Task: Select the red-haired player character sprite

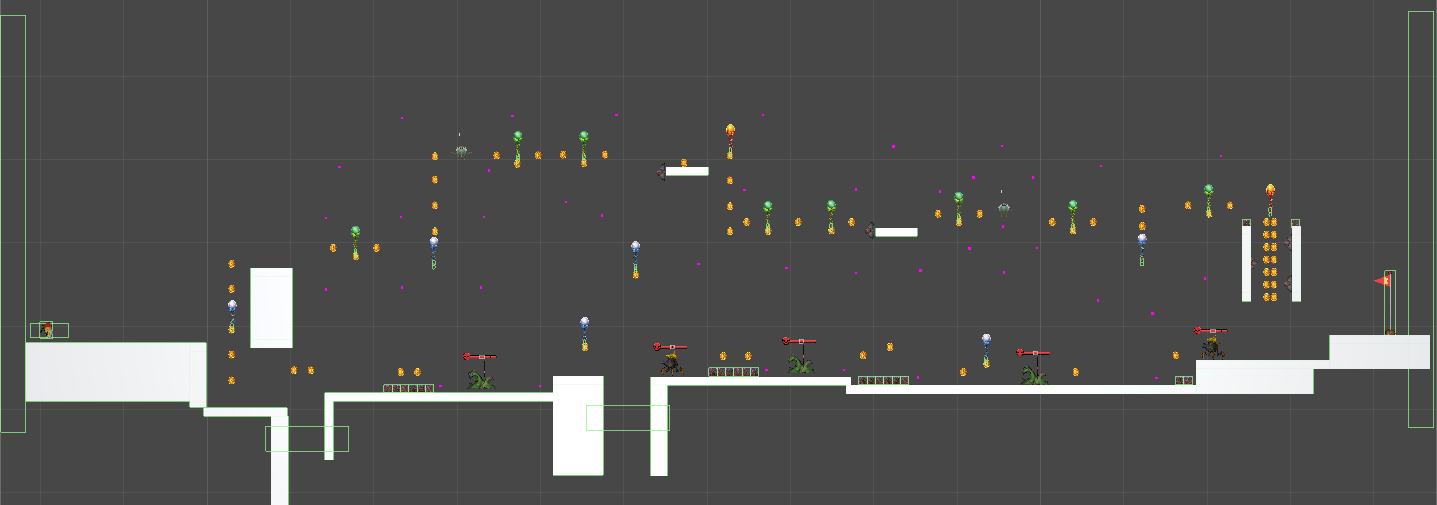Action: (x=46, y=329)
